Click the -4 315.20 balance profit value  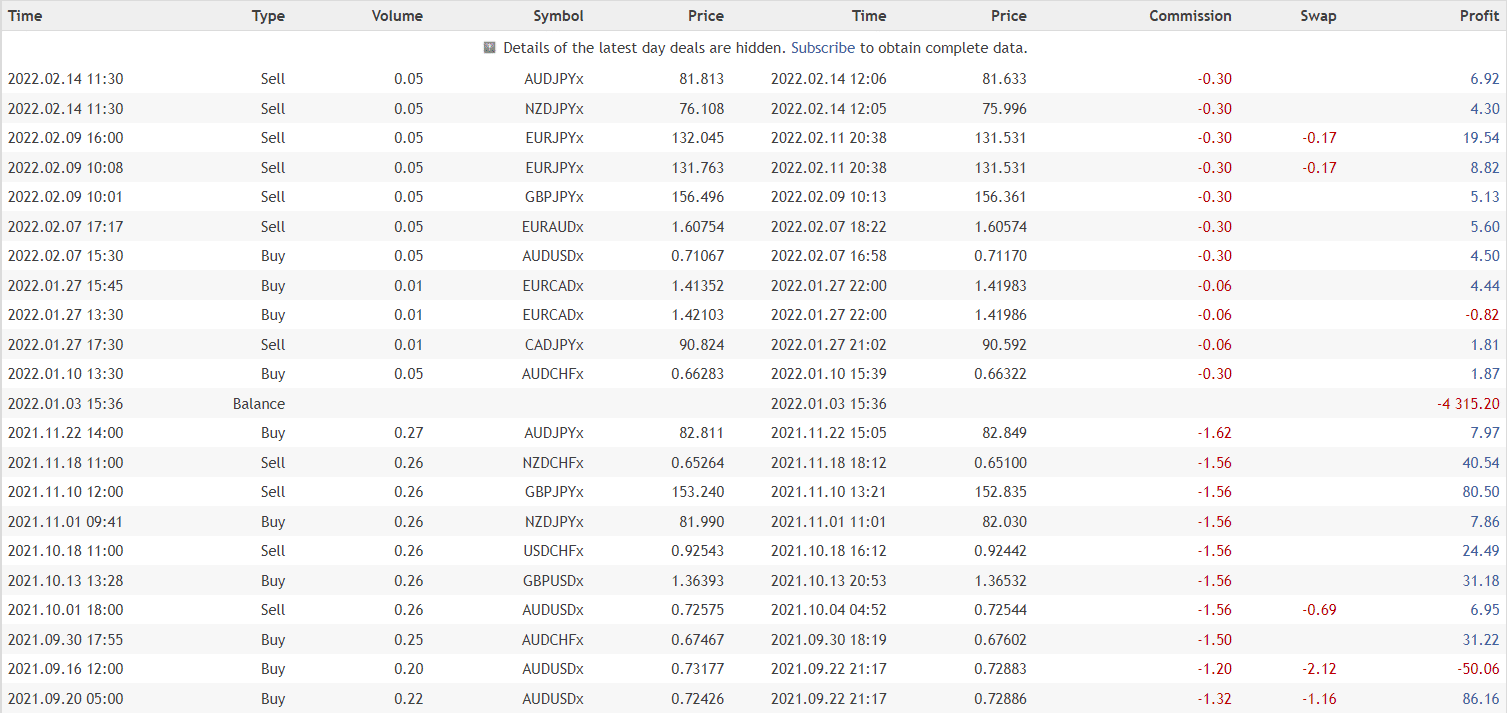point(1467,404)
